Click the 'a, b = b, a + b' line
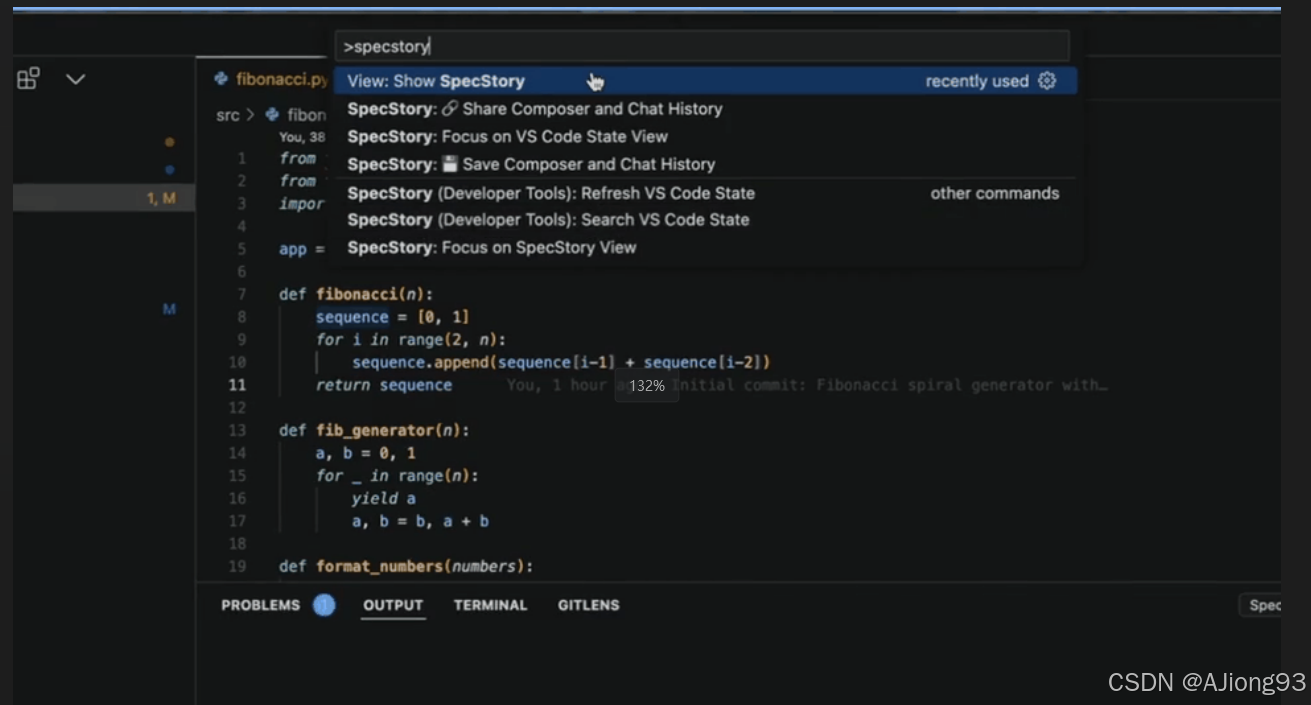 [x=420, y=521]
